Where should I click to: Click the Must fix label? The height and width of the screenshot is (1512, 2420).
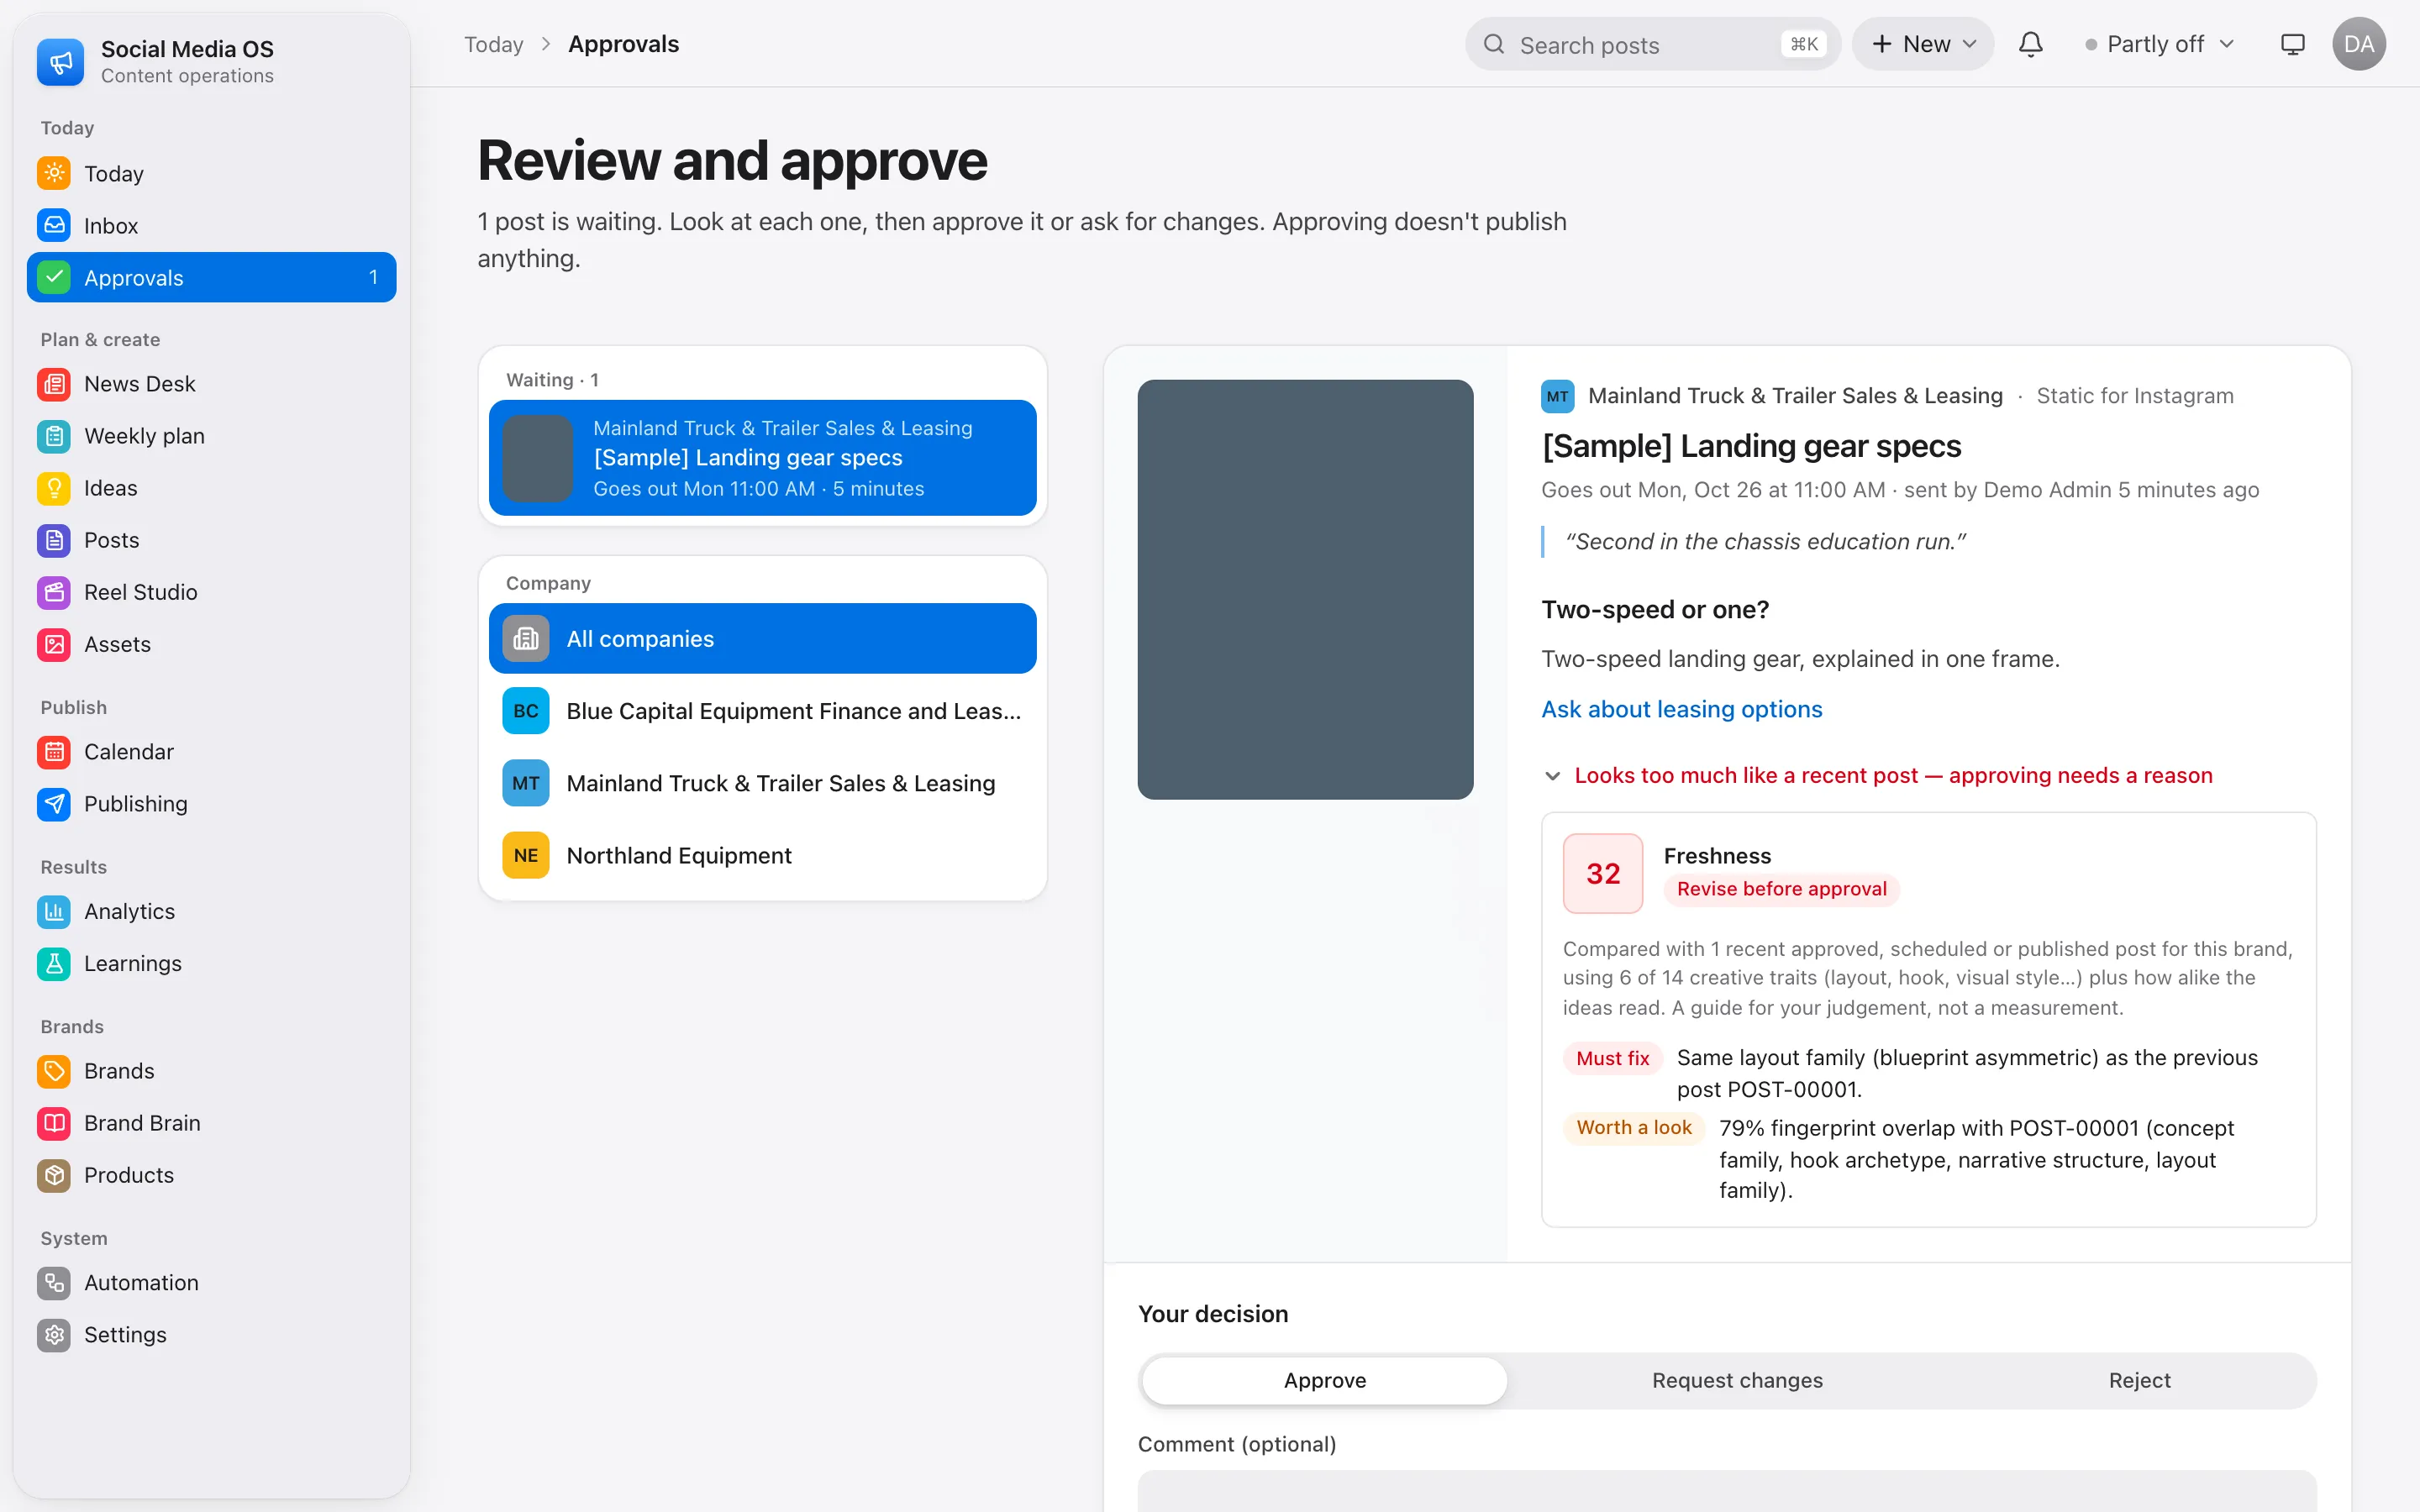1612,1058
